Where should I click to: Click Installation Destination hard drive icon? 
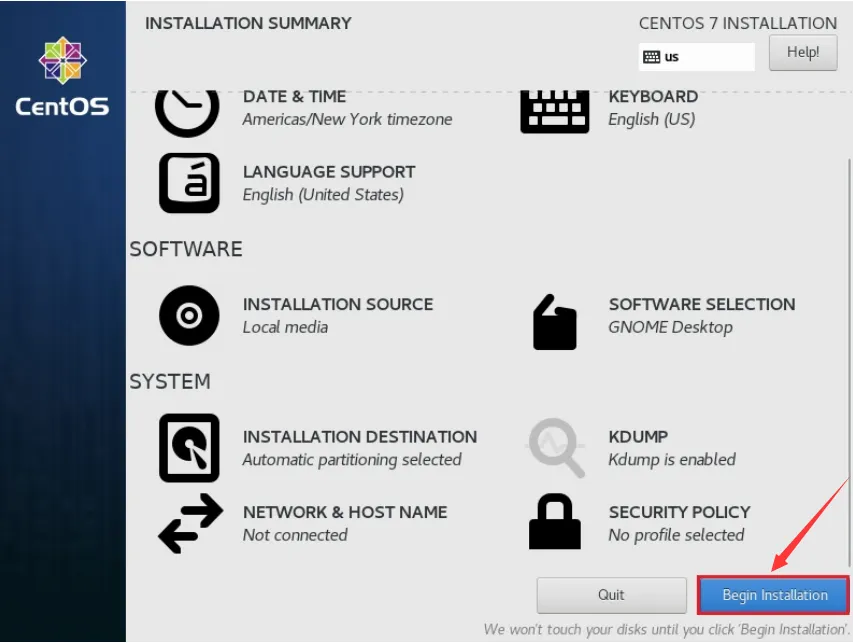(x=189, y=448)
